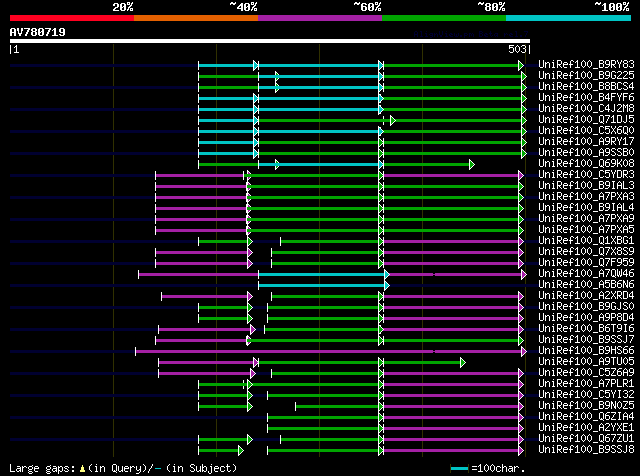
Task: Select subject label UniRef100_A9P8D4
Action: click(586, 318)
